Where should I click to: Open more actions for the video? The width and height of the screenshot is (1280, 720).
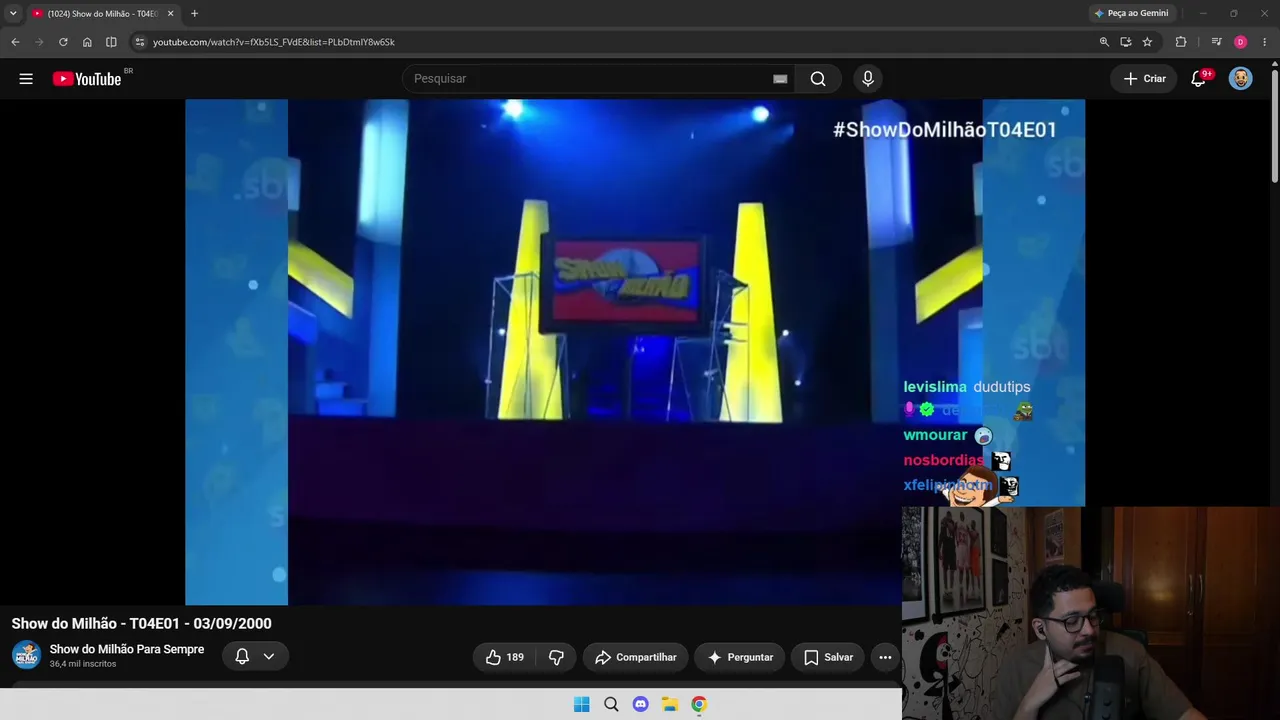(885, 657)
